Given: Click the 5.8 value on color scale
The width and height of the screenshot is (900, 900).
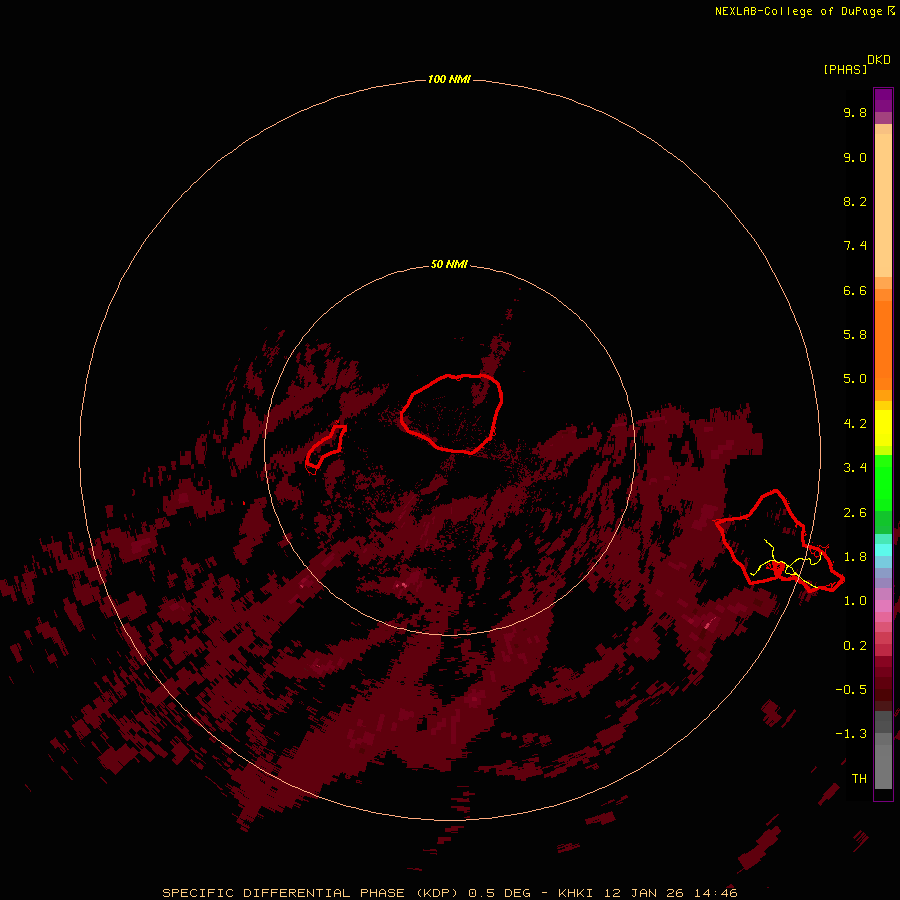Looking at the screenshot, I should [x=855, y=335].
